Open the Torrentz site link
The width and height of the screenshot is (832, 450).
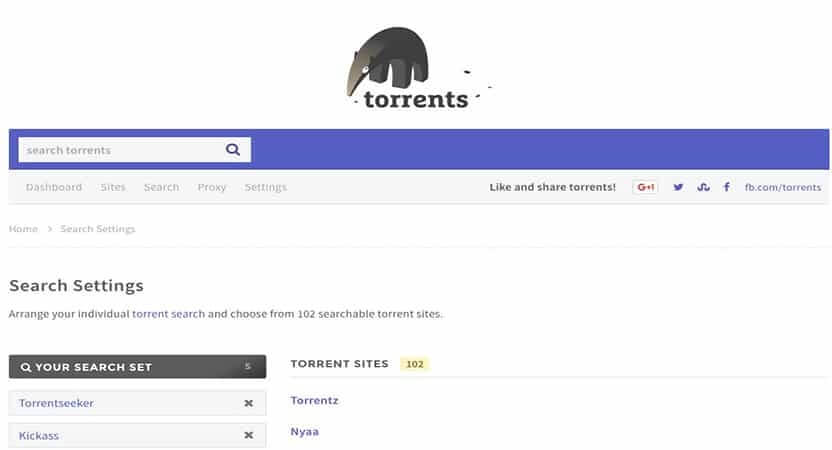tap(314, 401)
